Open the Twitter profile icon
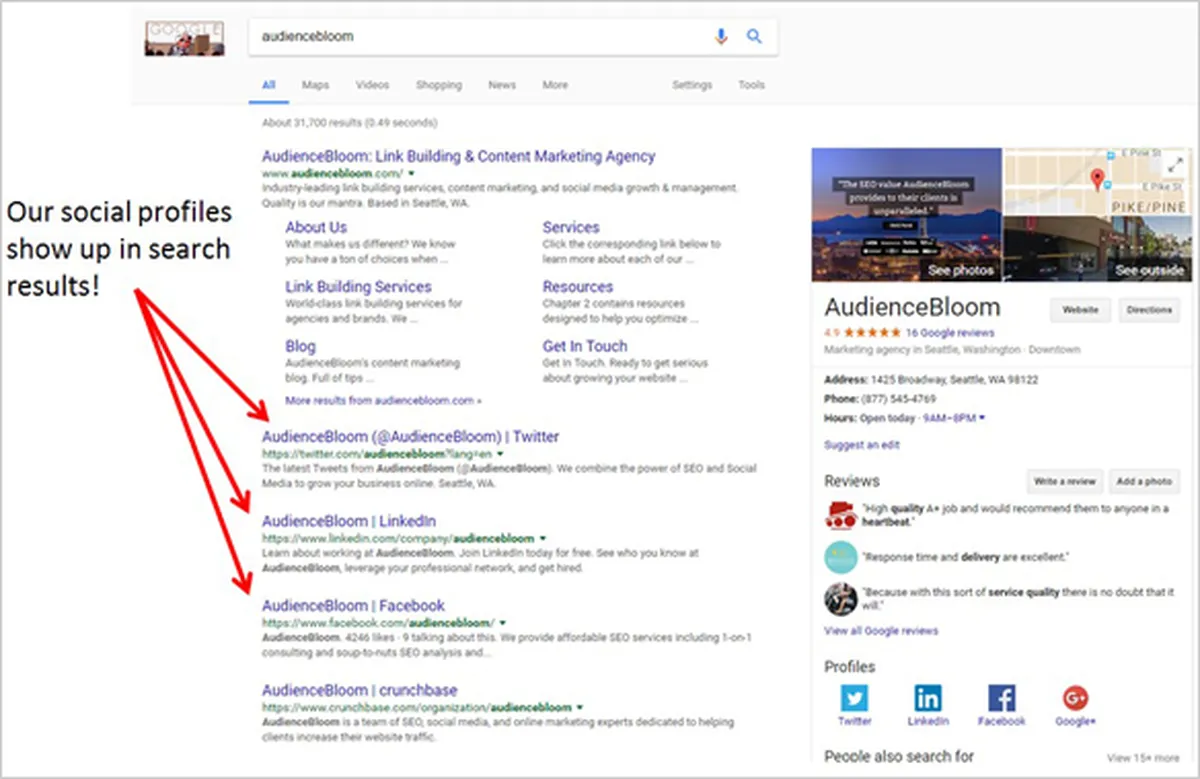The height and width of the screenshot is (779, 1200). tap(854, 698)
